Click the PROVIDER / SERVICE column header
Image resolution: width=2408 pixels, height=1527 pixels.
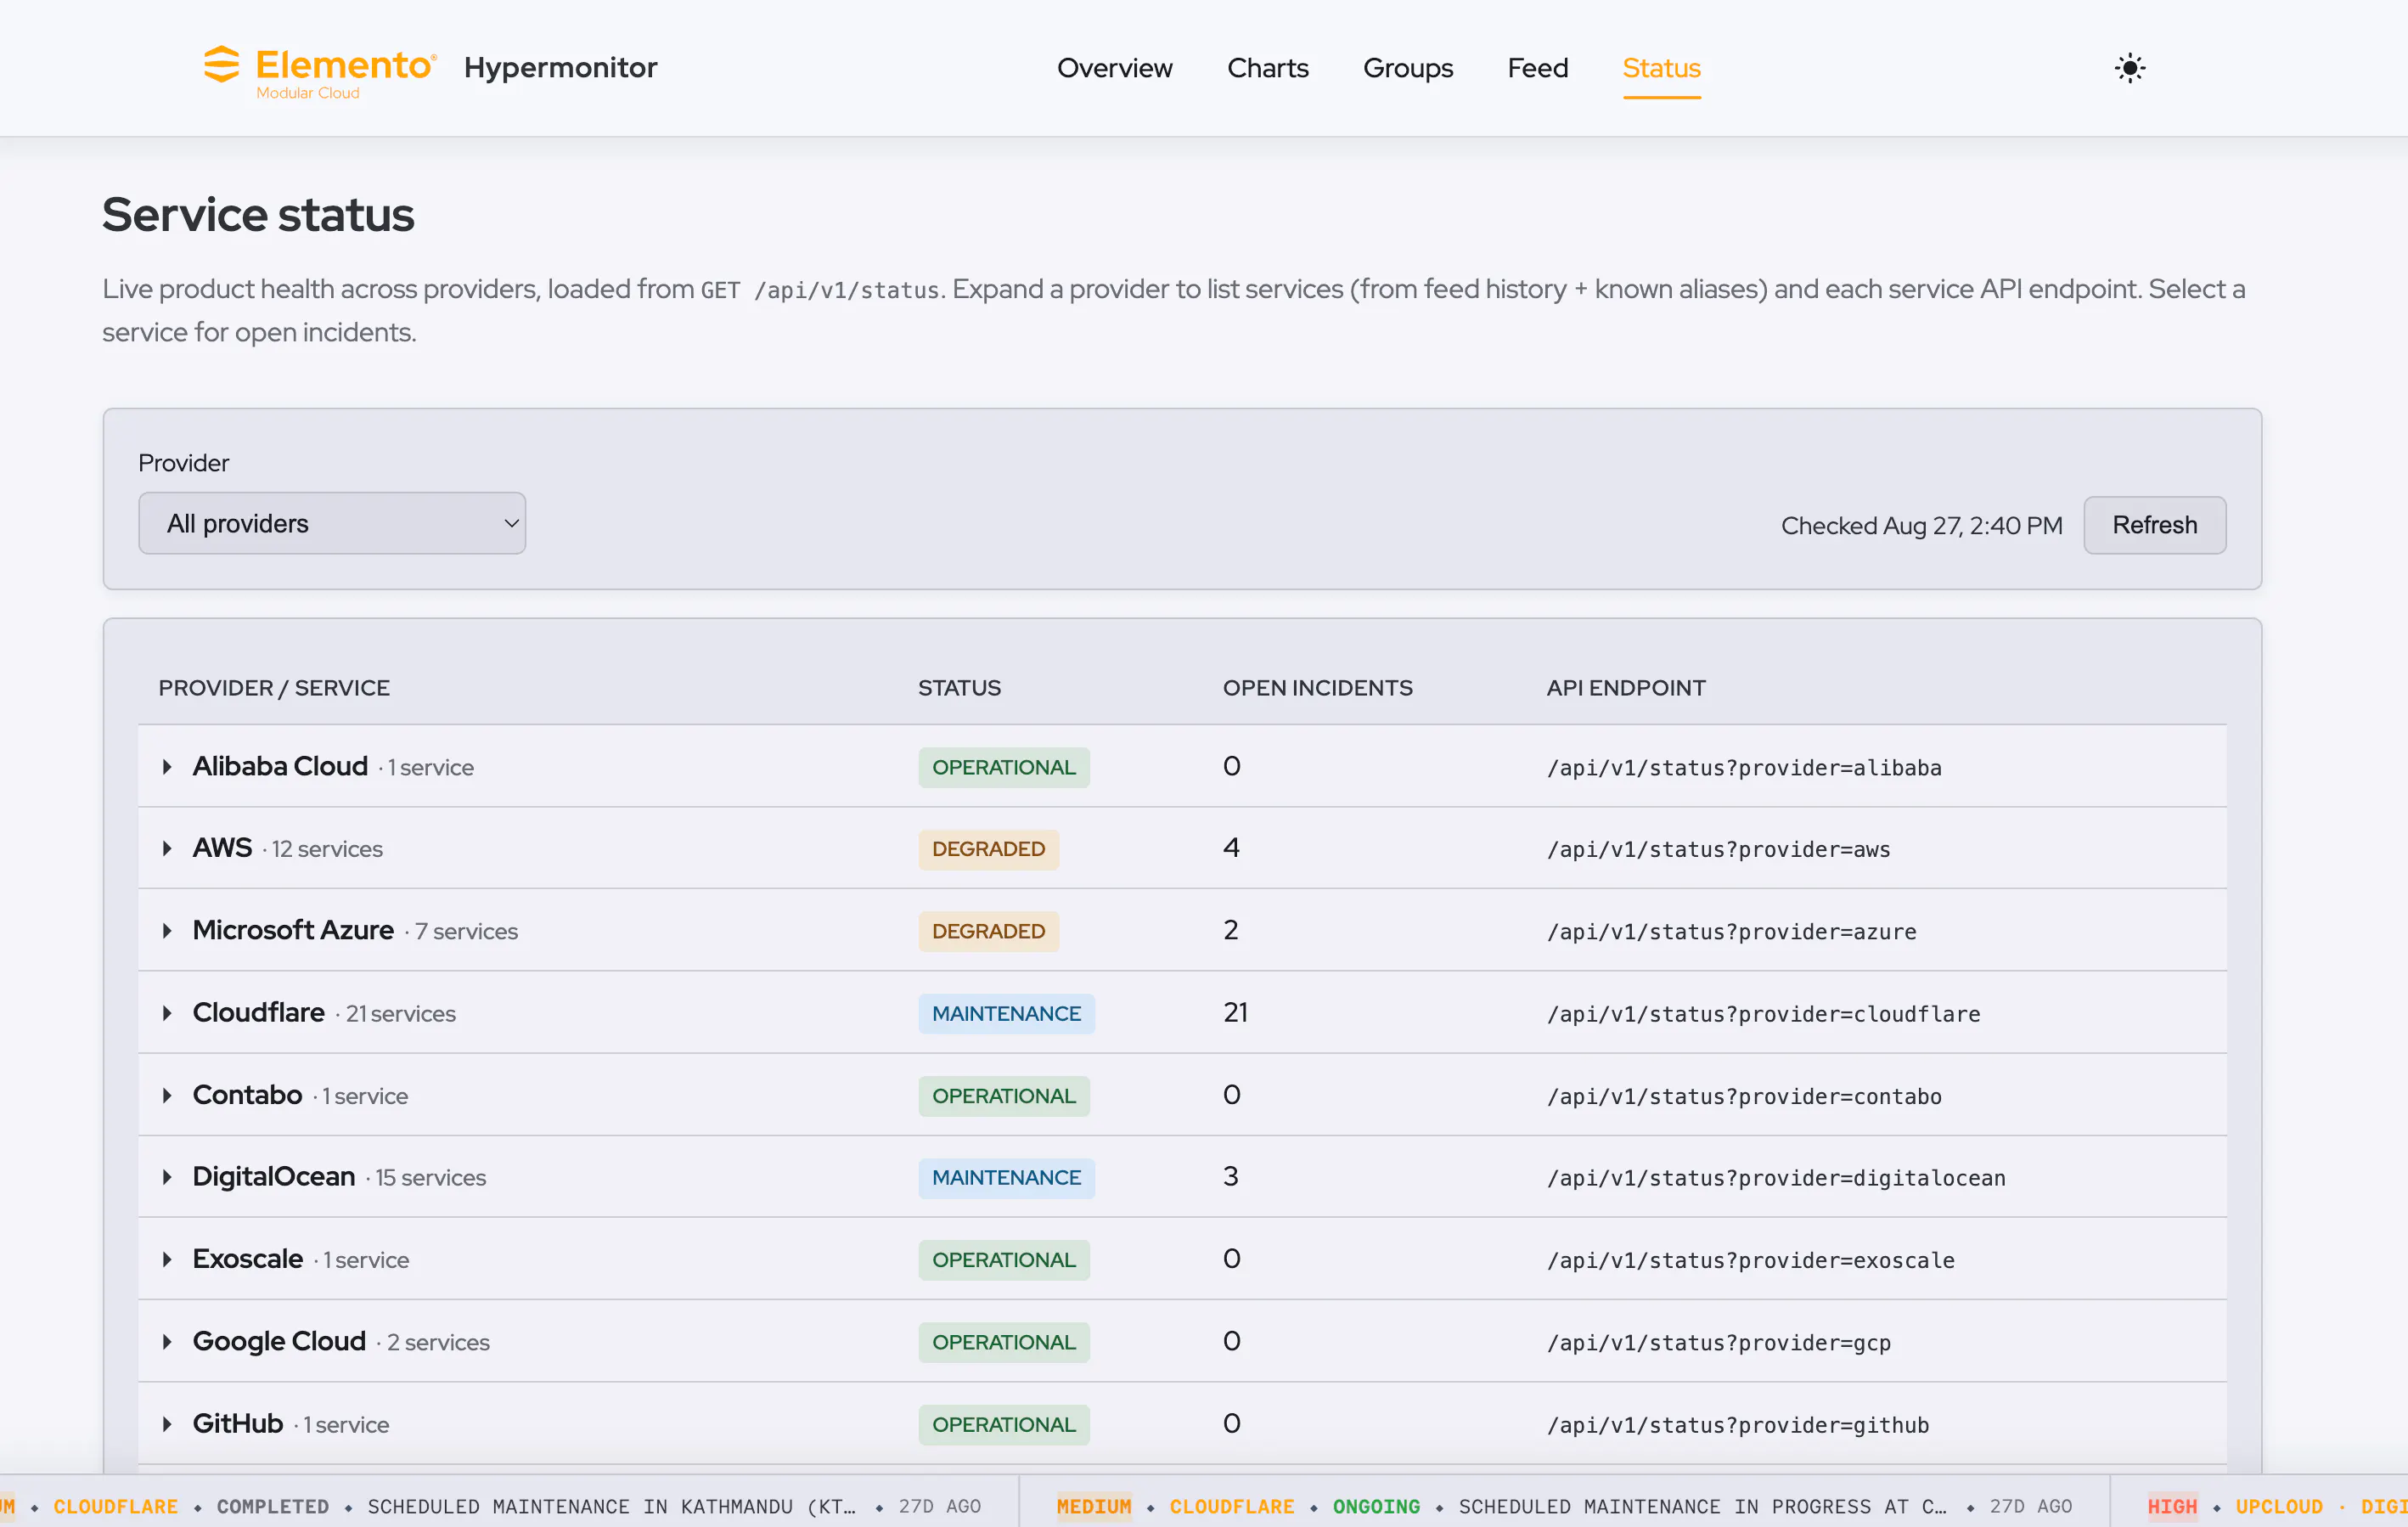(x=274, y=688)
